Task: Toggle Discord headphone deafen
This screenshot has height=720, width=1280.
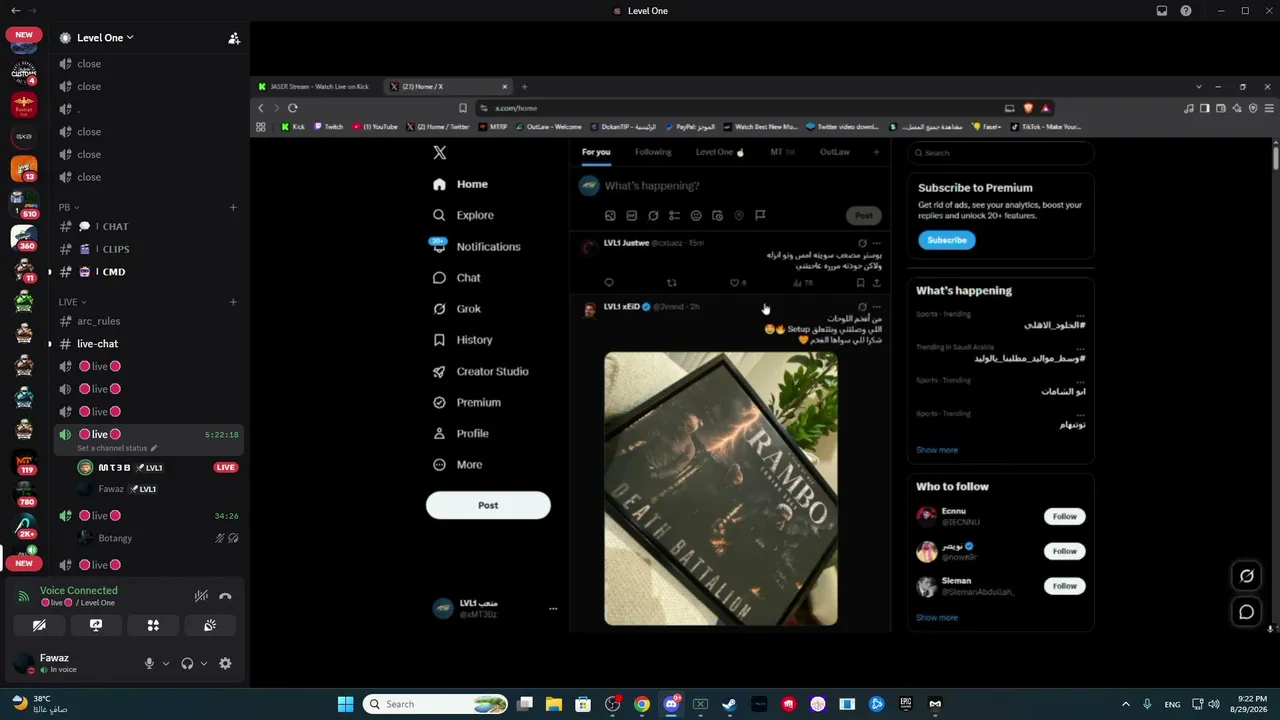Action: 187,663
